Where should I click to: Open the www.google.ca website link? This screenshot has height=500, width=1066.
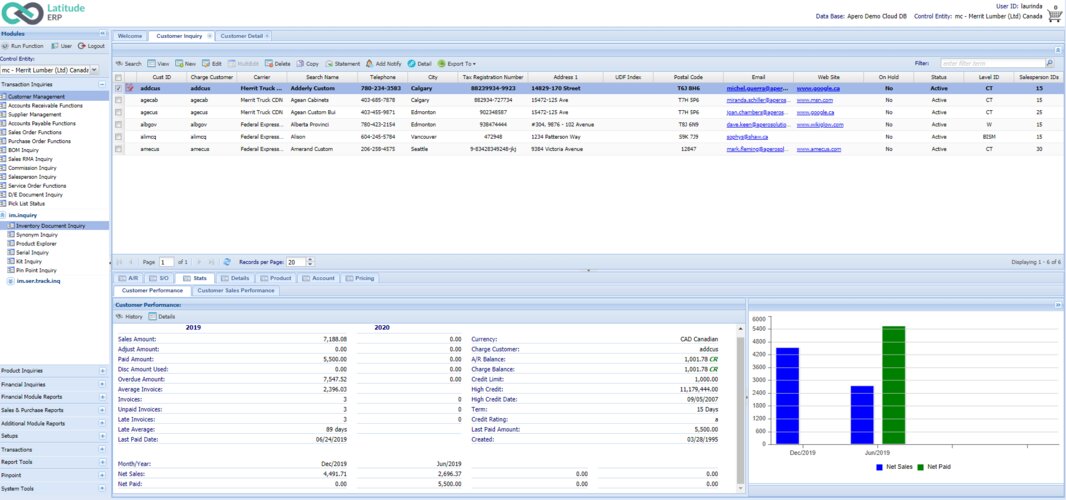pyautogui.click(x=817, y=88)
